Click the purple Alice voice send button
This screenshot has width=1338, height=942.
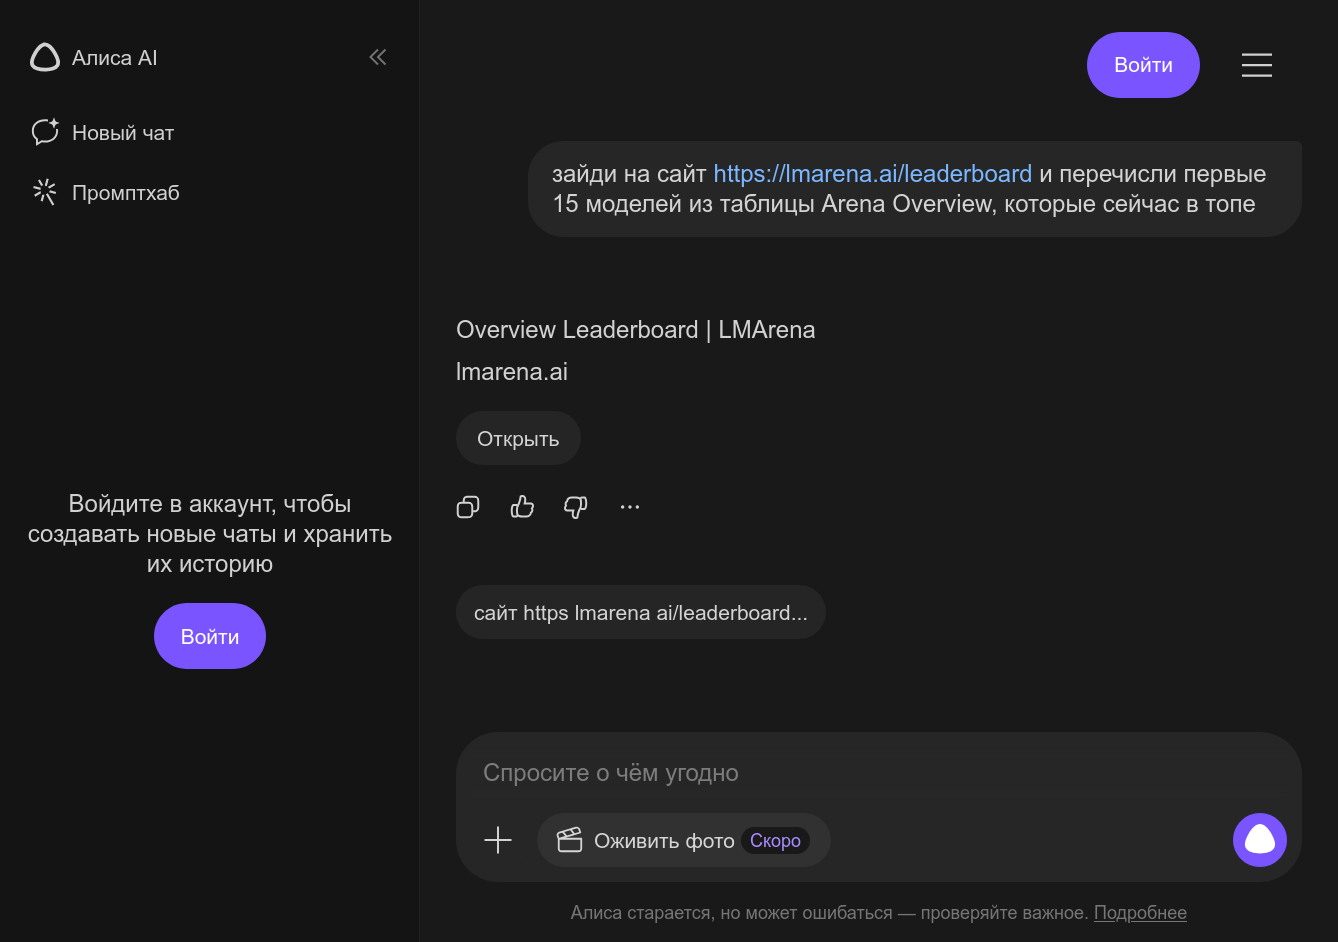(x=1259, y=840)
